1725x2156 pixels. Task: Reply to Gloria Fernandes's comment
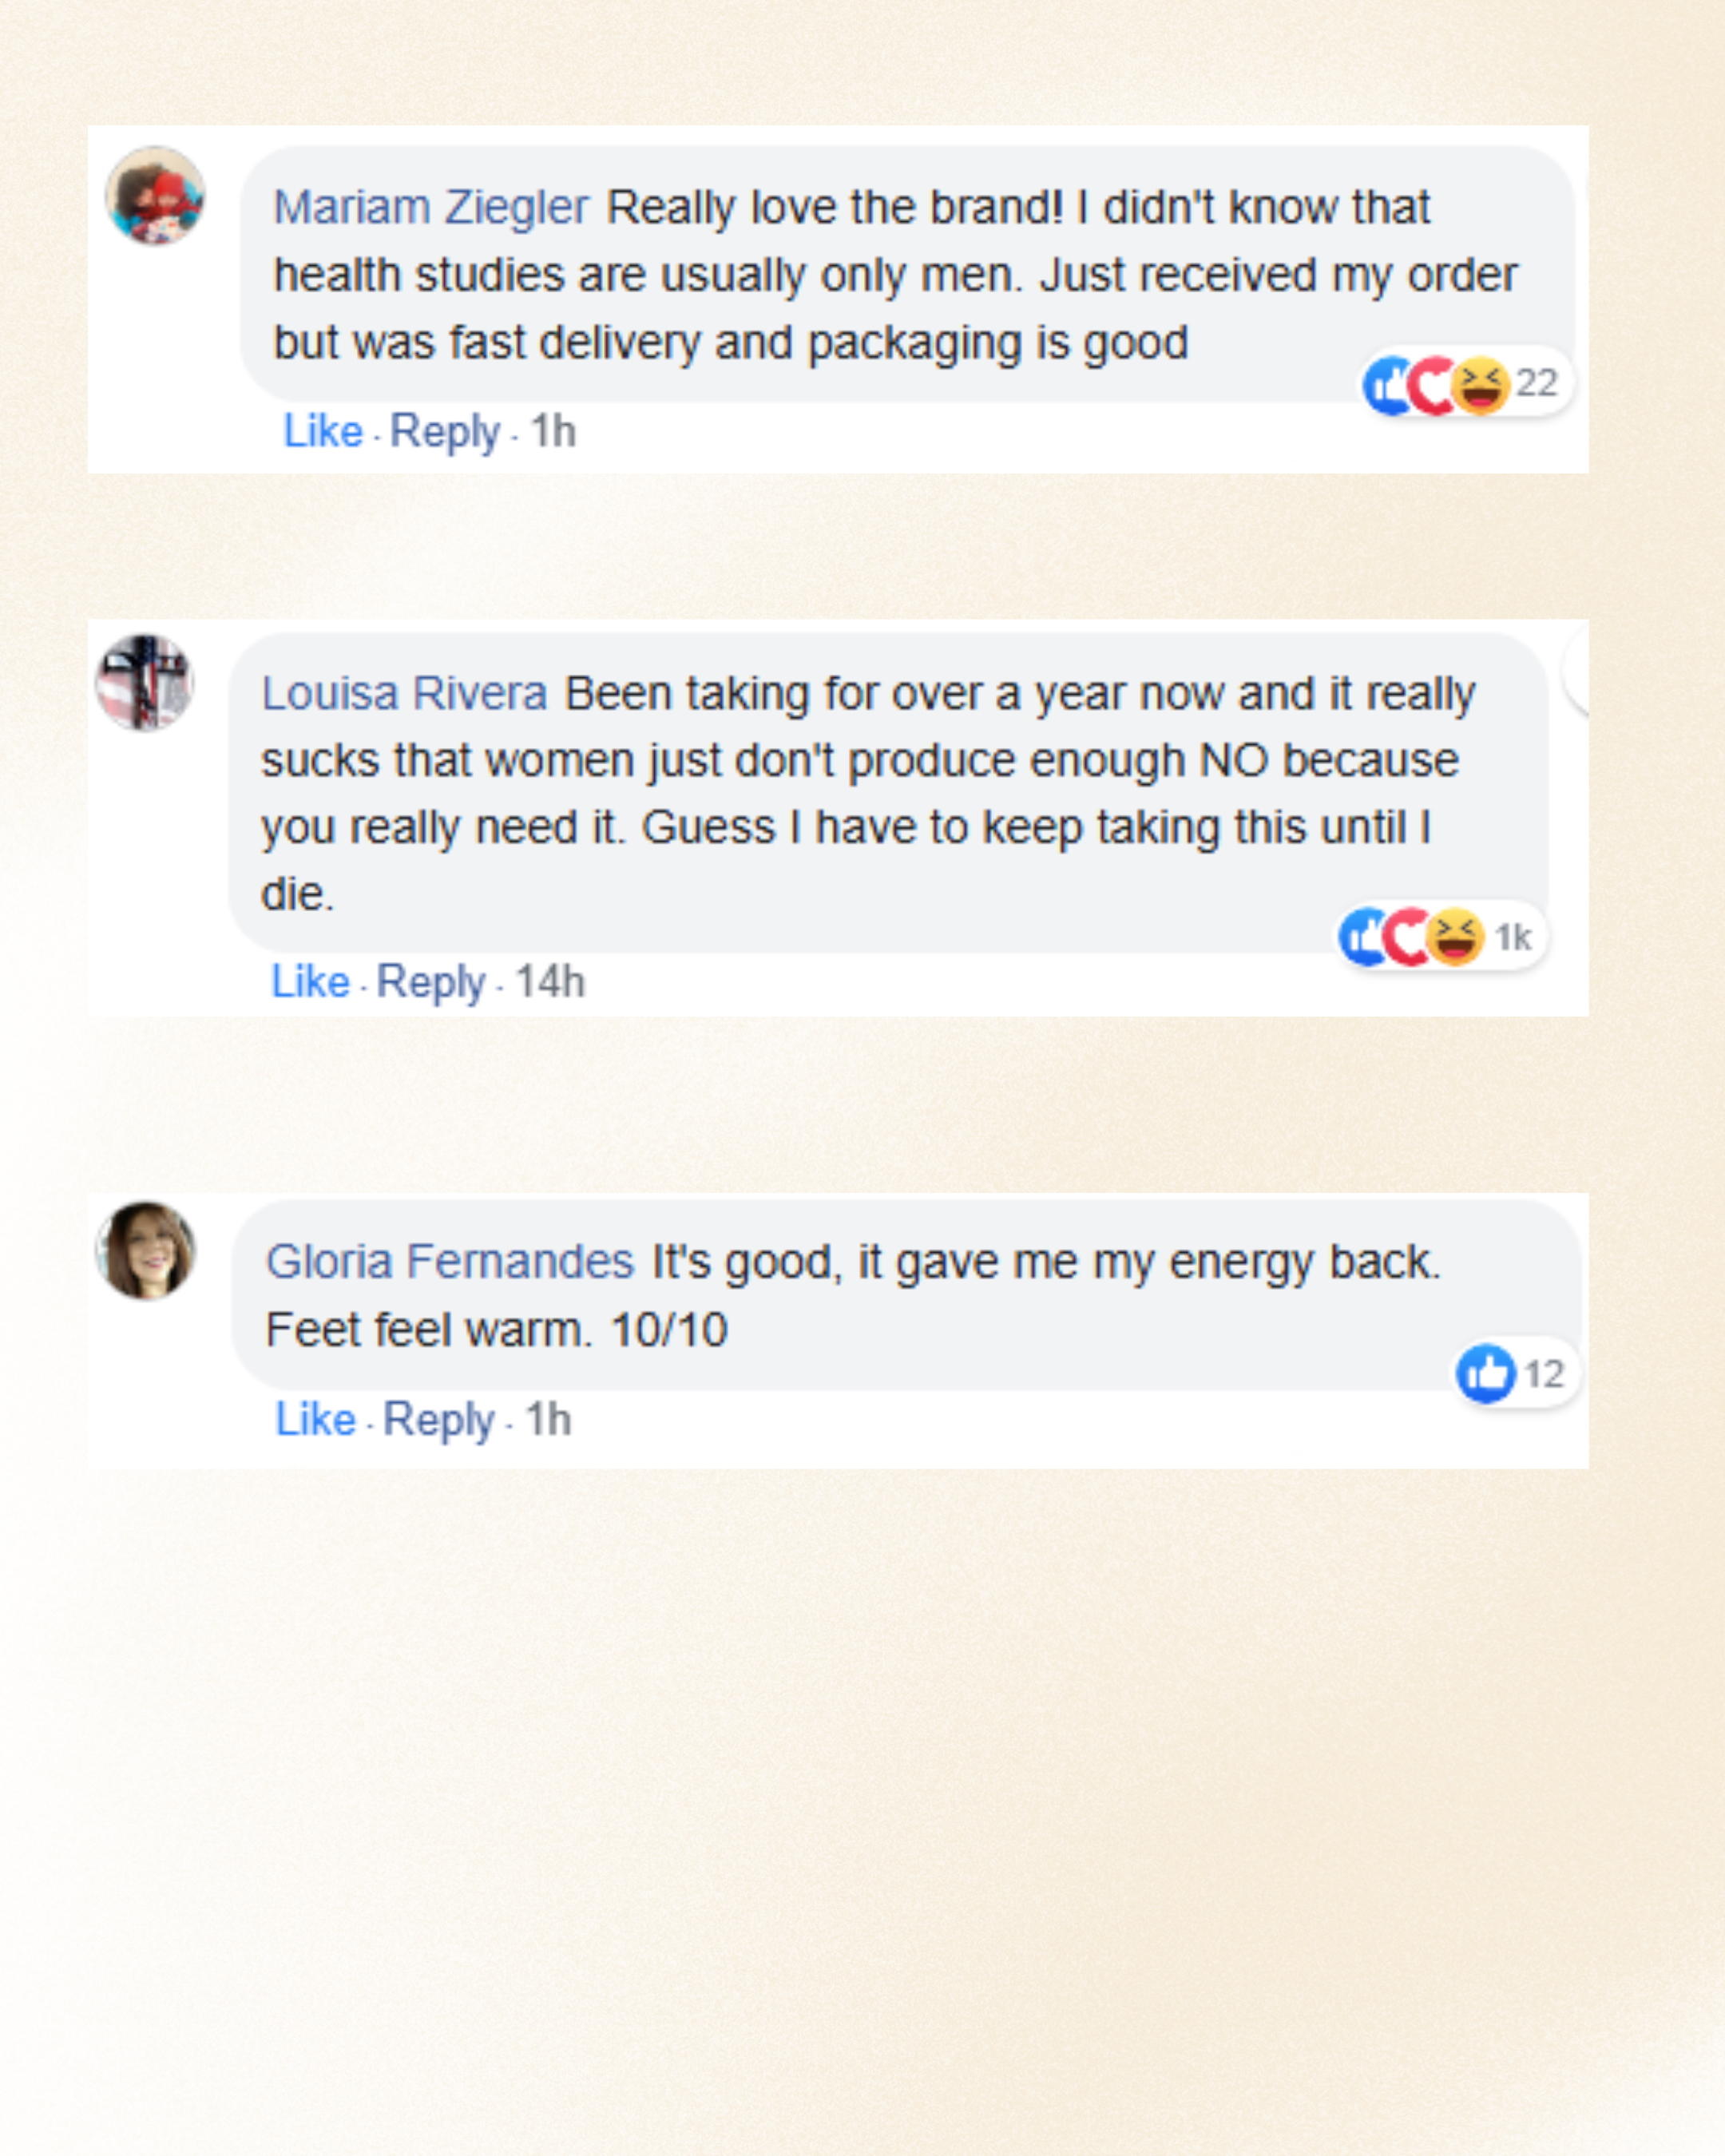(439, 1420)
